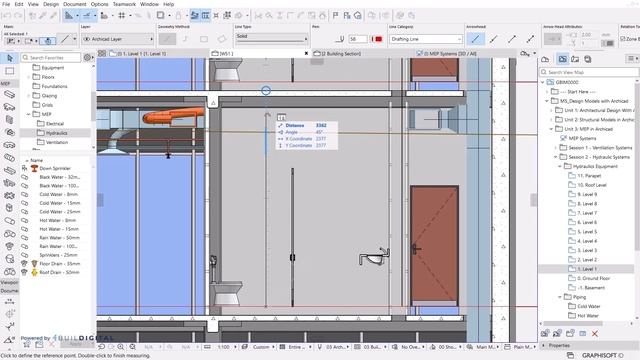Expand the Properties section in Navigator
Image resolution: width=640 pixels, height=360 pixels.
[x=543, y=345]
